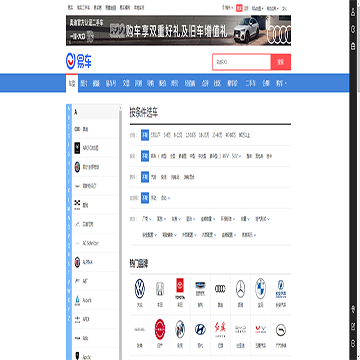This screenshot has height=360, width=360.
Task: Open the Volkswagen brand logo
Action: [140, 289]
